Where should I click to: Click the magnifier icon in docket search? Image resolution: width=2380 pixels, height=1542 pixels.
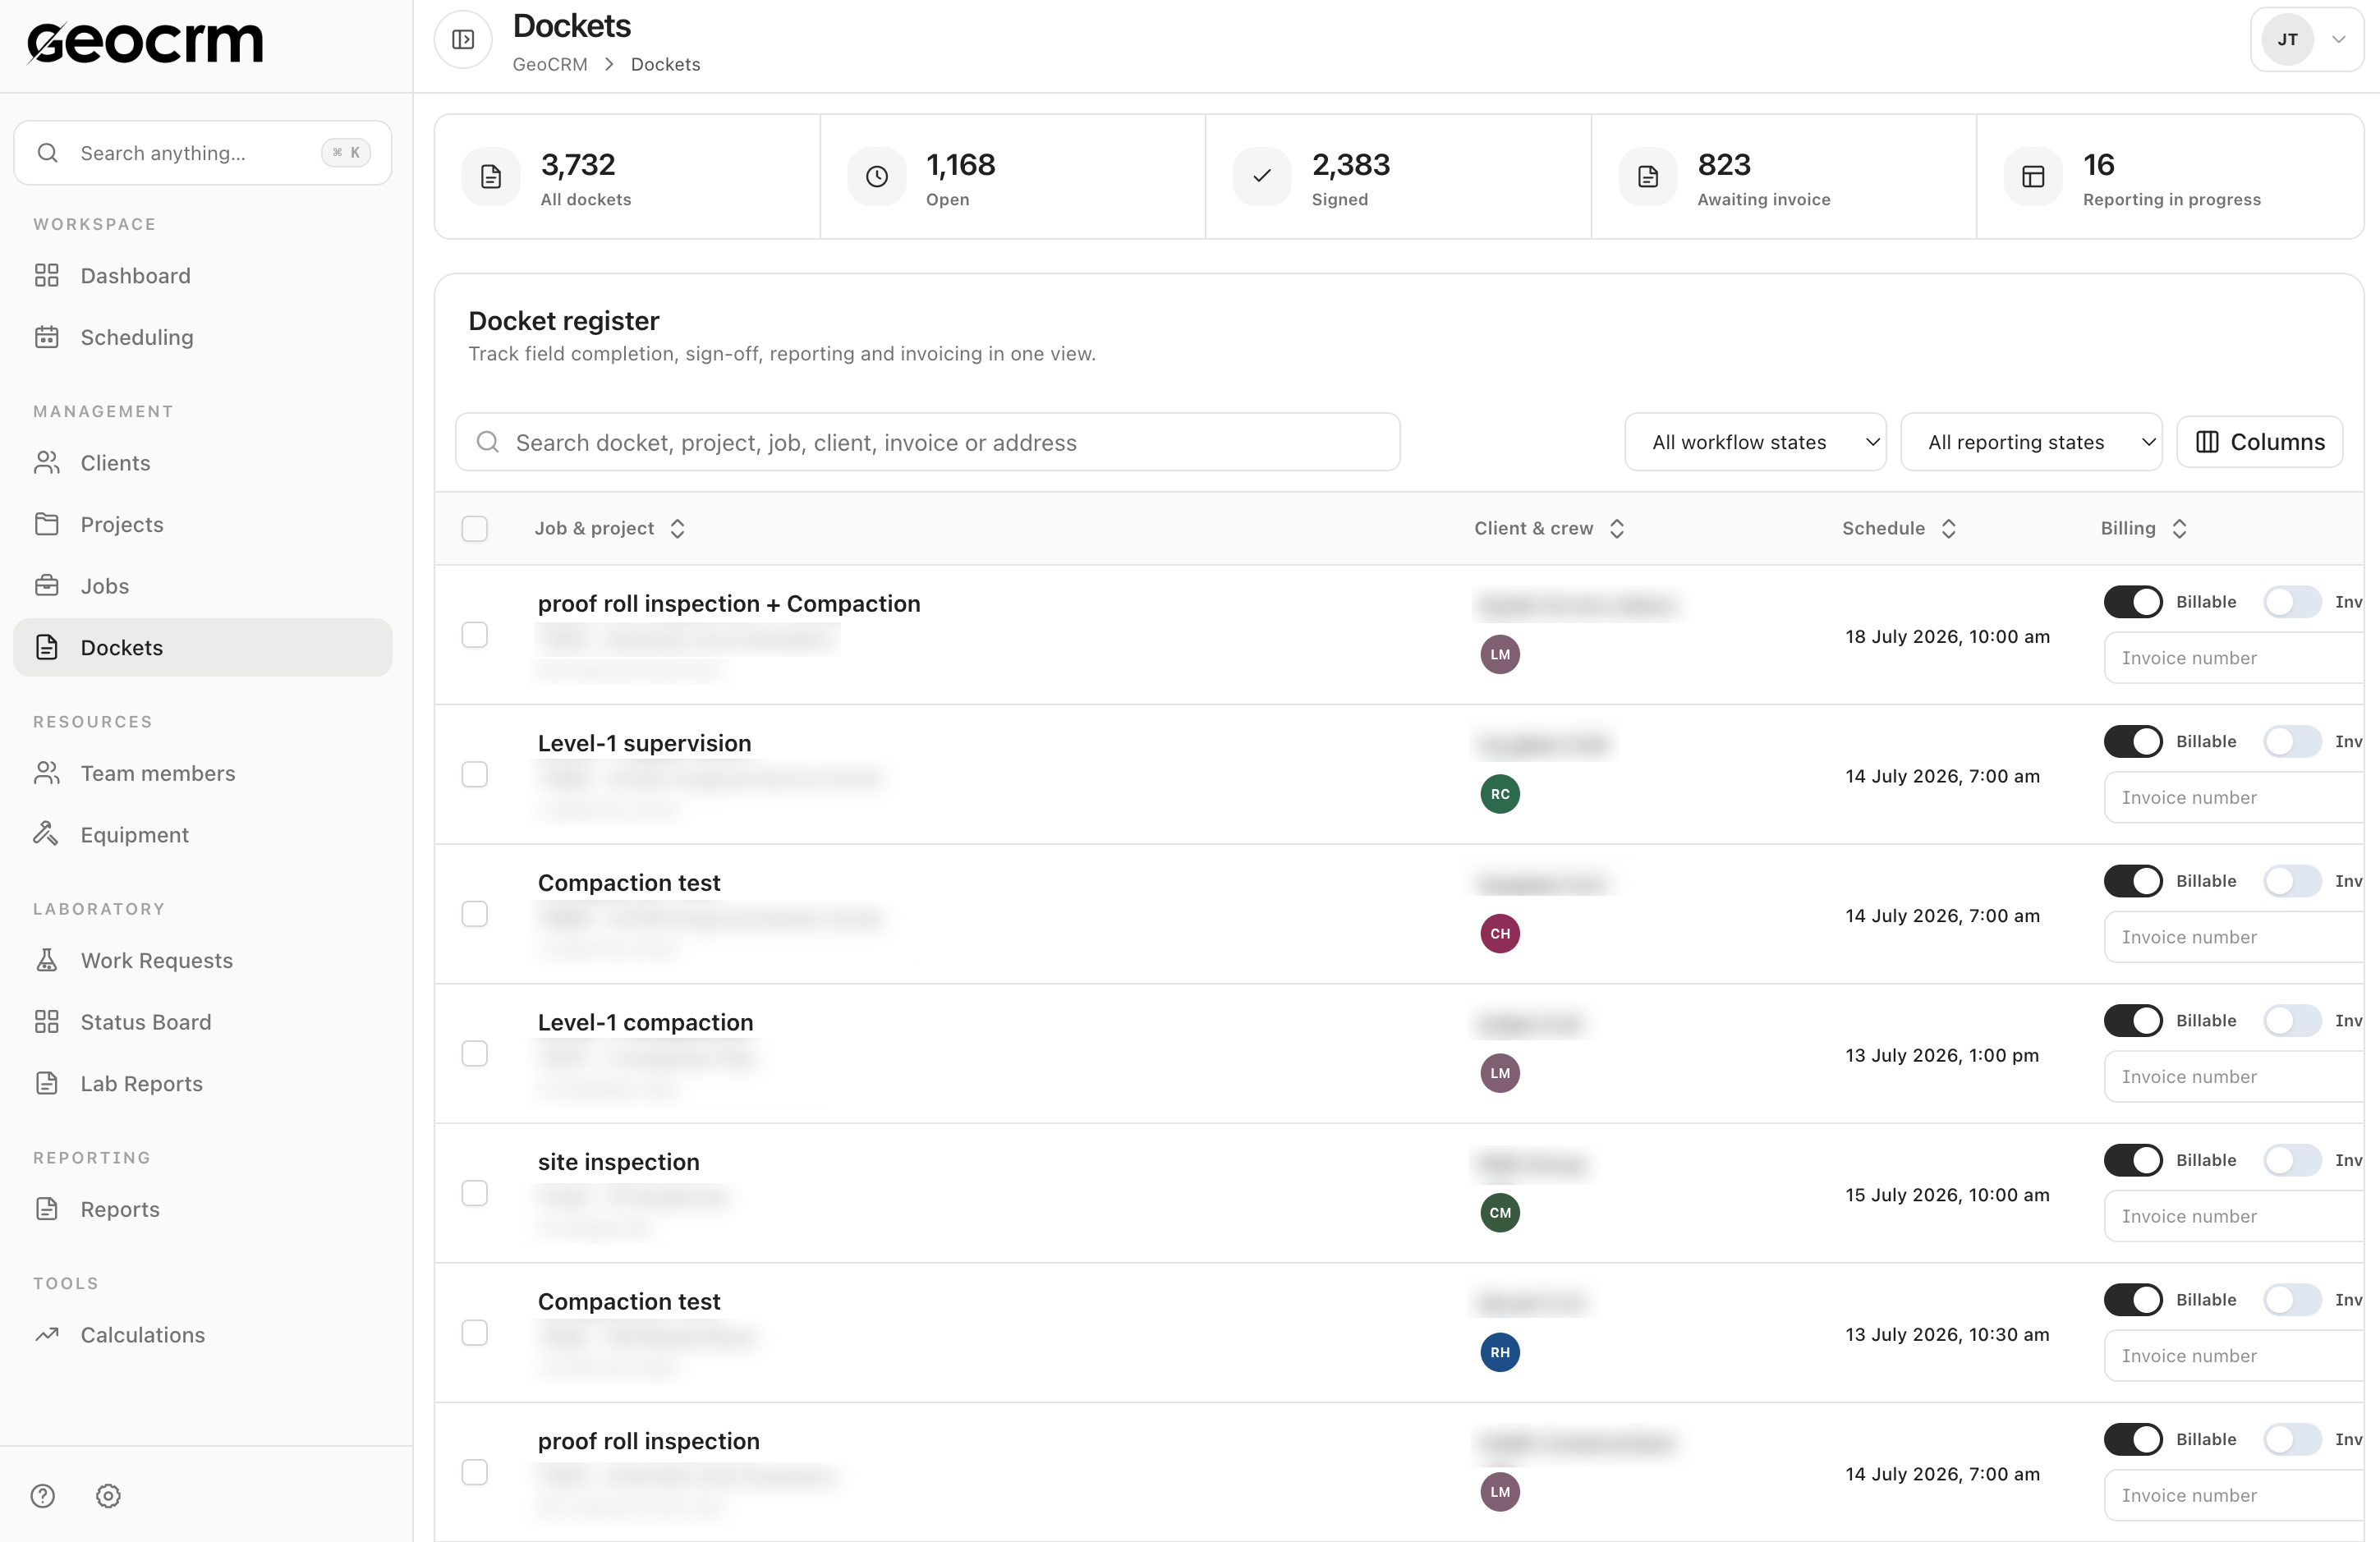pos(488,442)
